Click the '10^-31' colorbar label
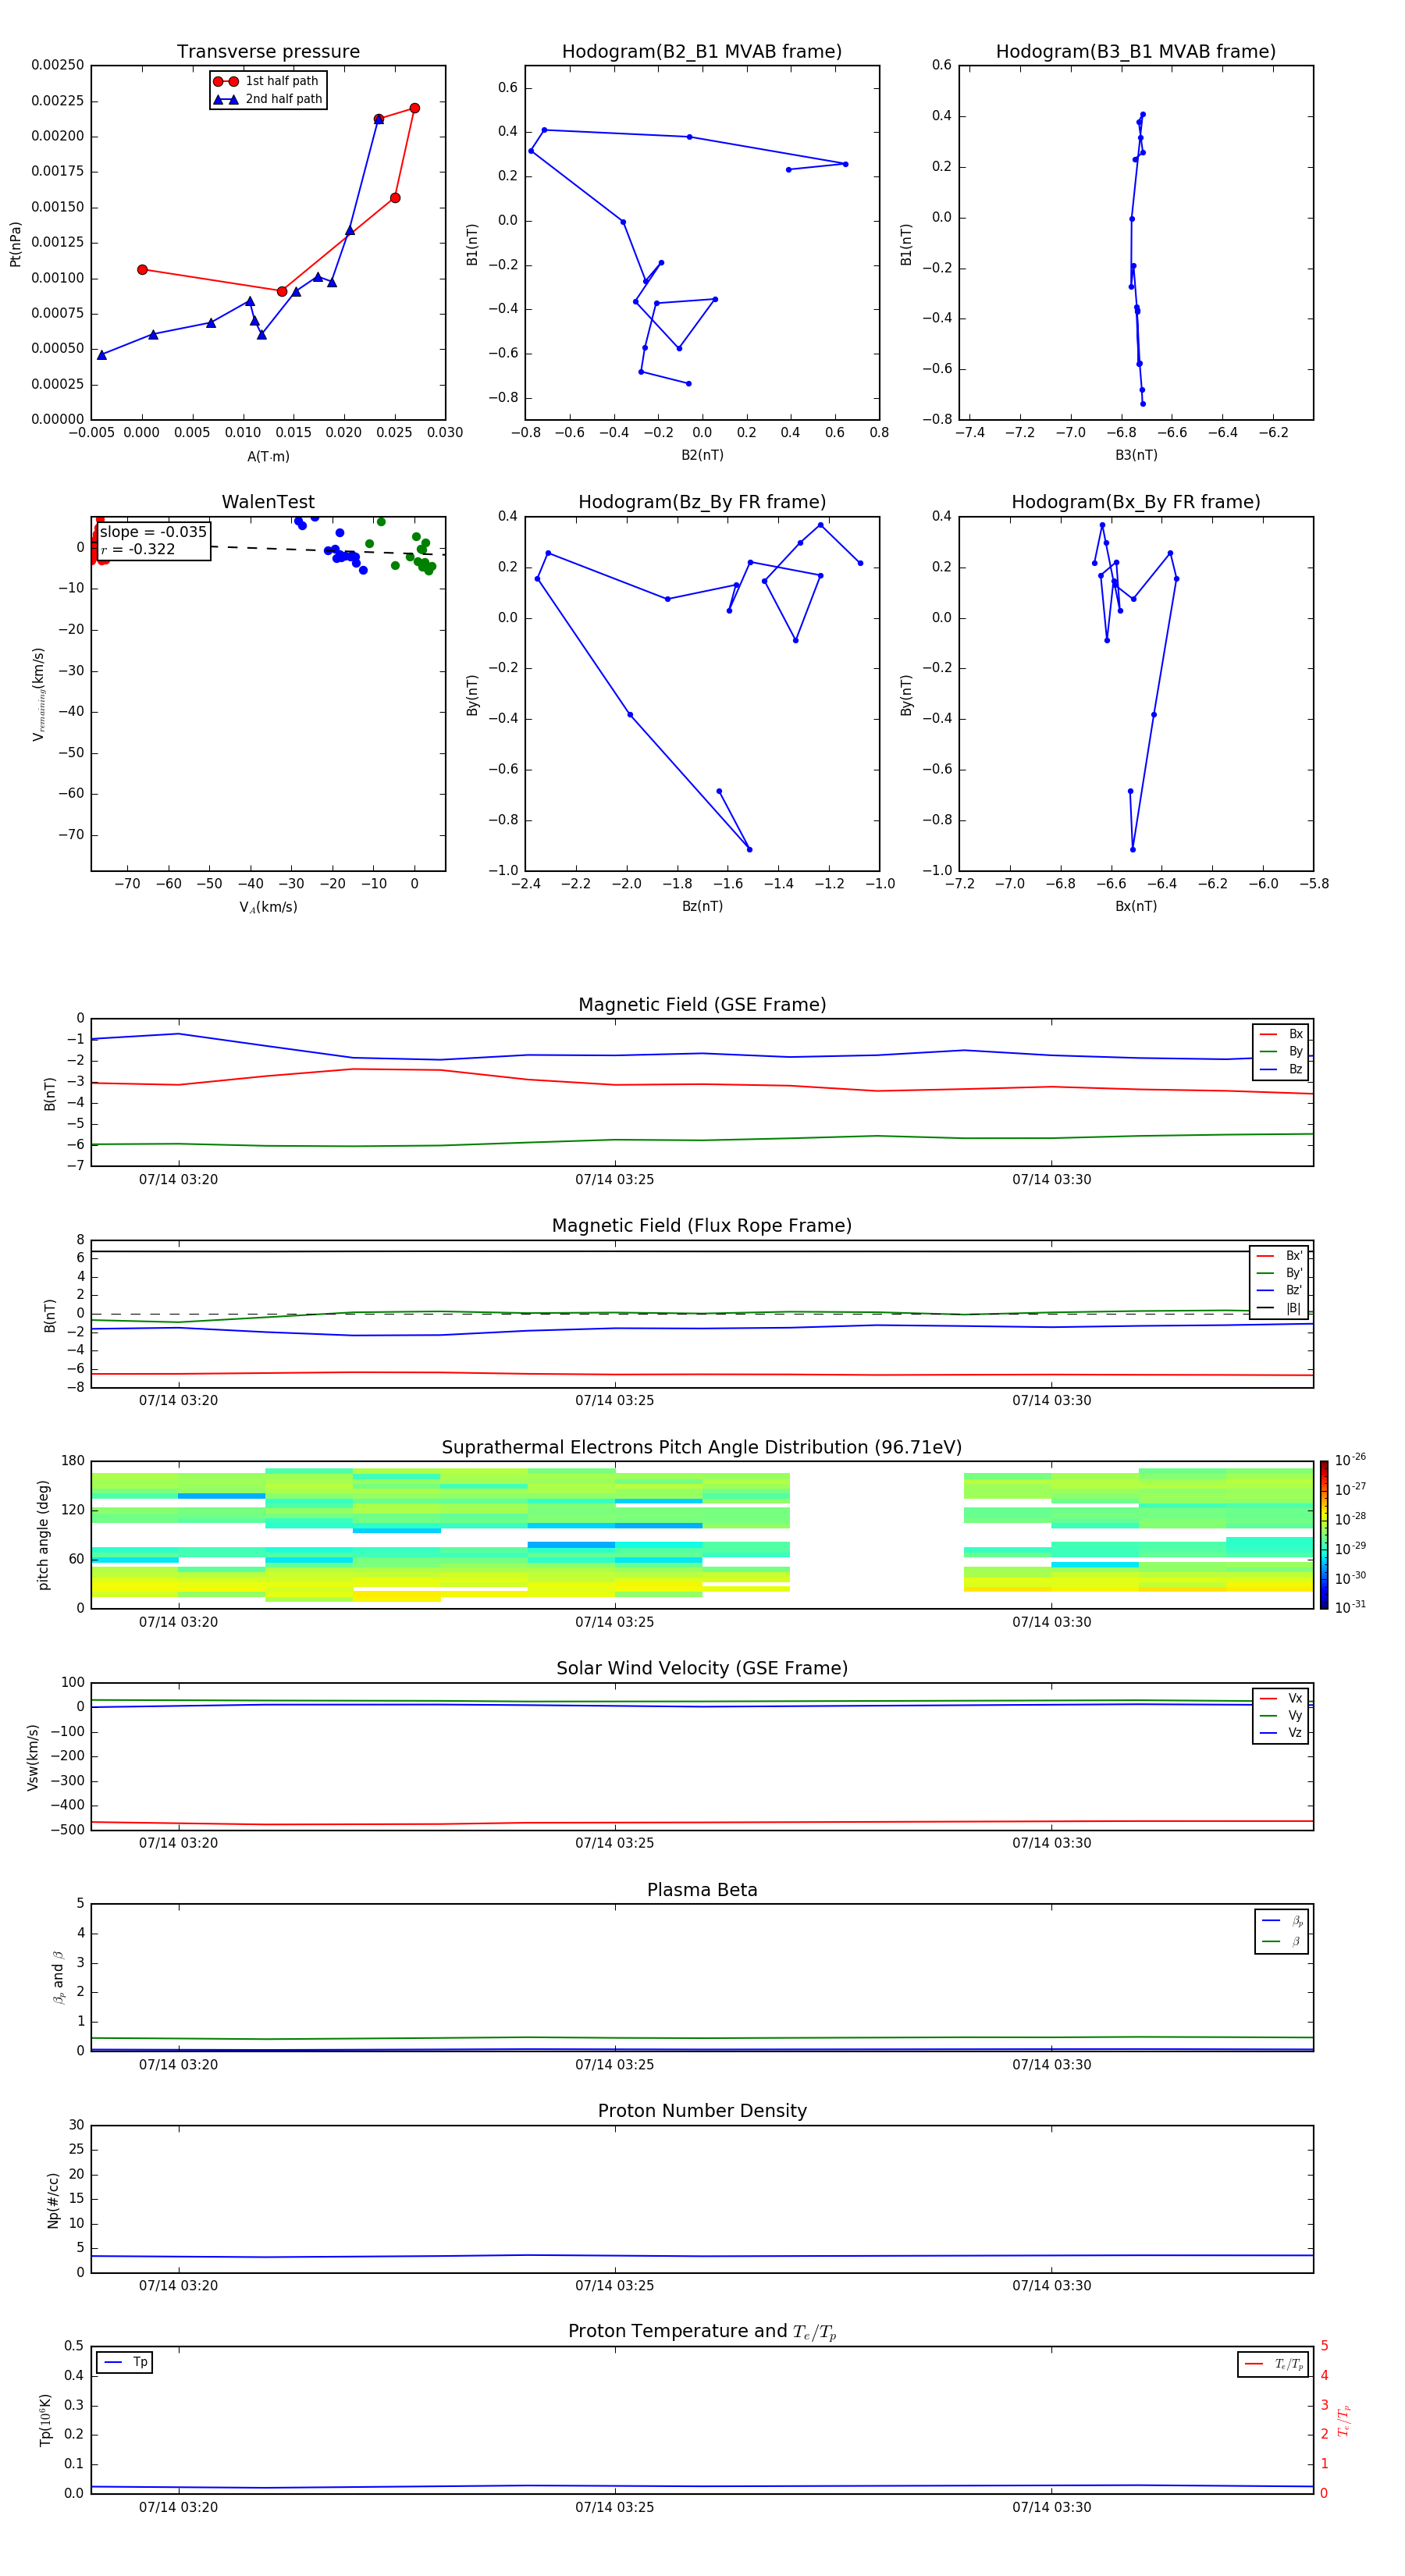The height and width of the screenshot is (2576, 1405). 1350,1607
